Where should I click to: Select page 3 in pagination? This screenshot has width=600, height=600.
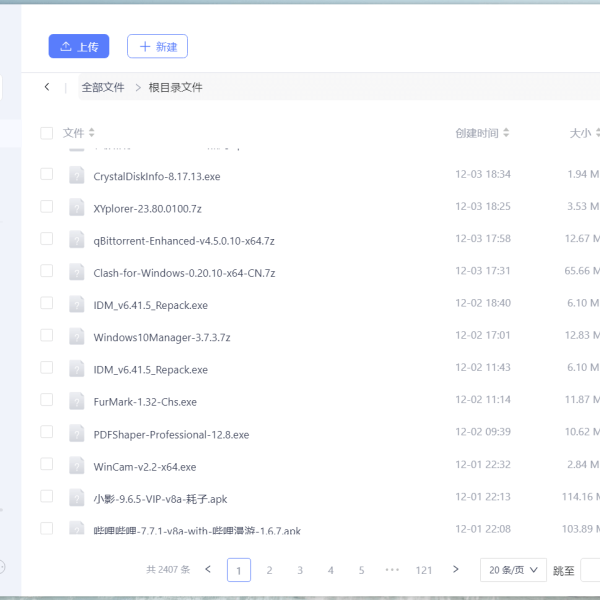(x=300, y=570)
